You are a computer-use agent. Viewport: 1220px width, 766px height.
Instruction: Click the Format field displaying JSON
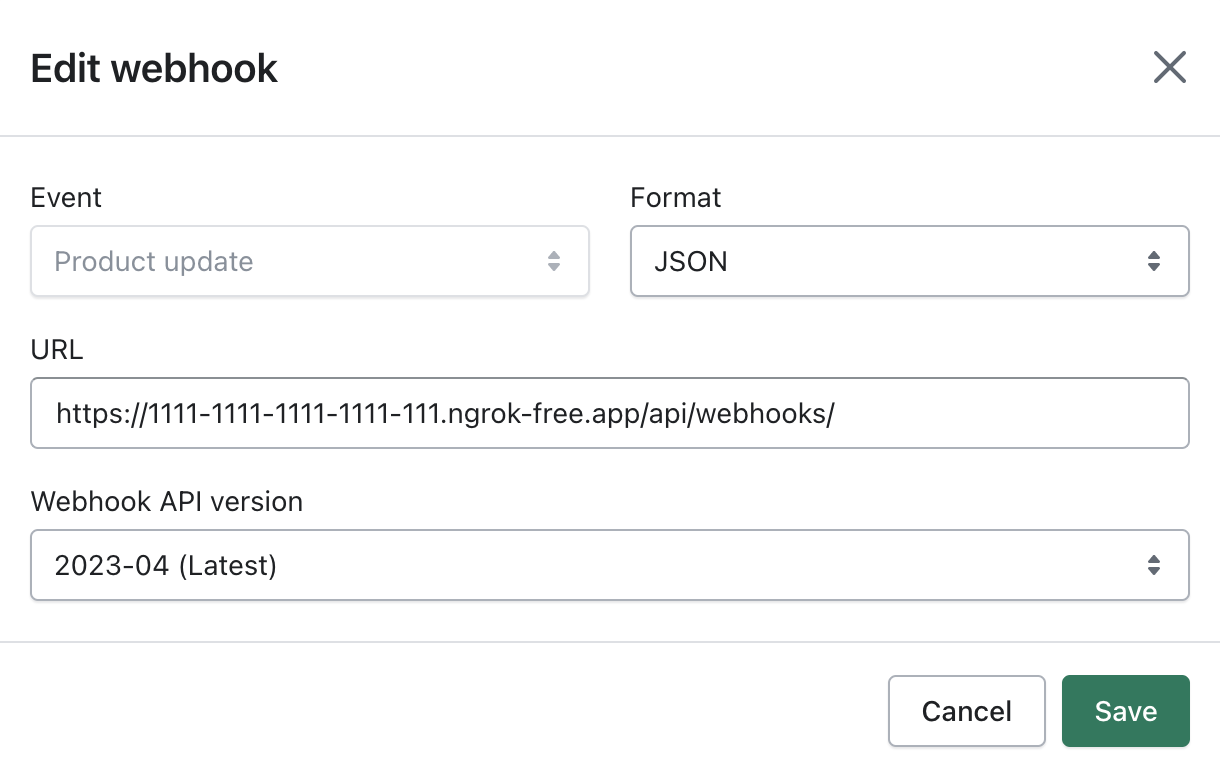pos(910,261)
